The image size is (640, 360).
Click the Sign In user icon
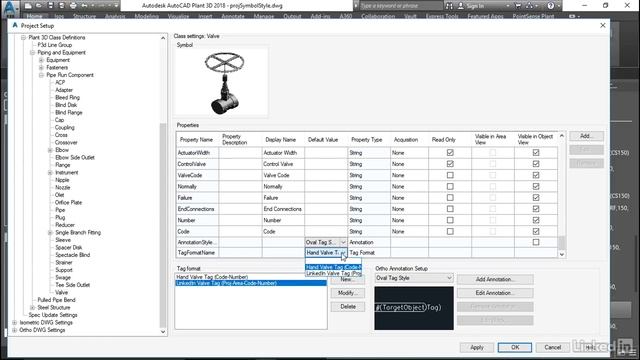click(x=461, y=6)
